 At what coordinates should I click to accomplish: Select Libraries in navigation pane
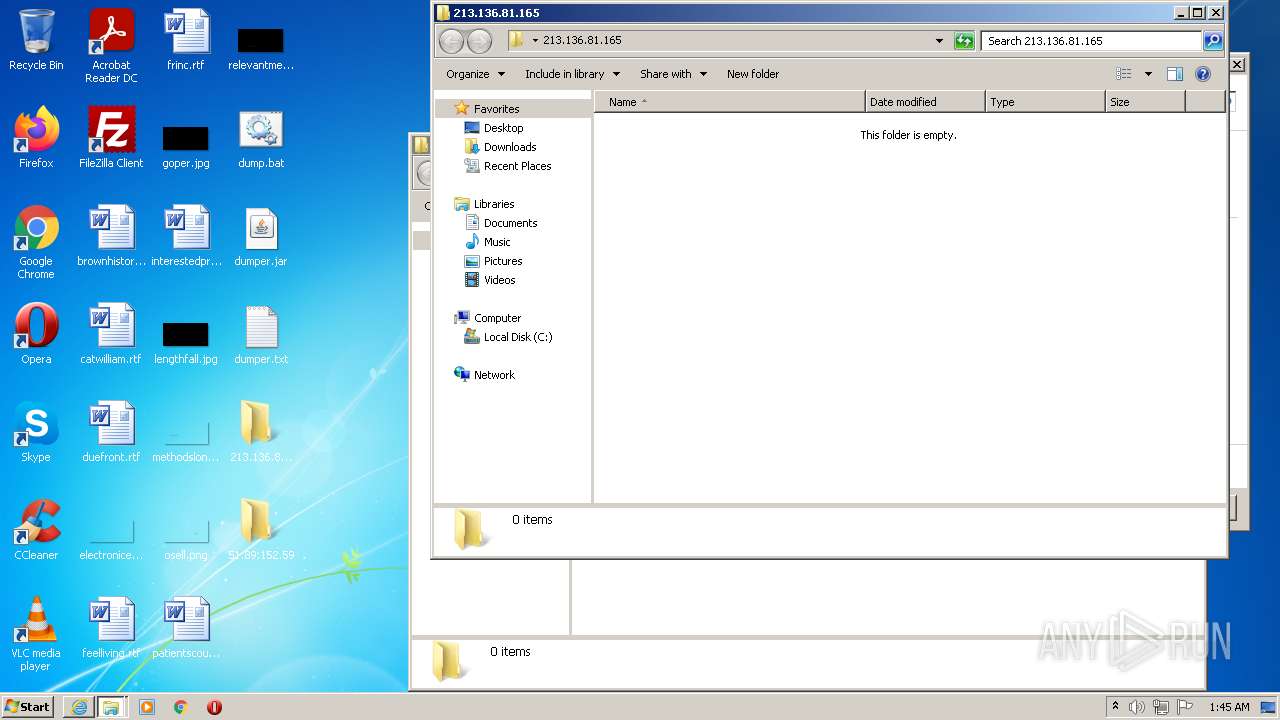tap(494, 204)
